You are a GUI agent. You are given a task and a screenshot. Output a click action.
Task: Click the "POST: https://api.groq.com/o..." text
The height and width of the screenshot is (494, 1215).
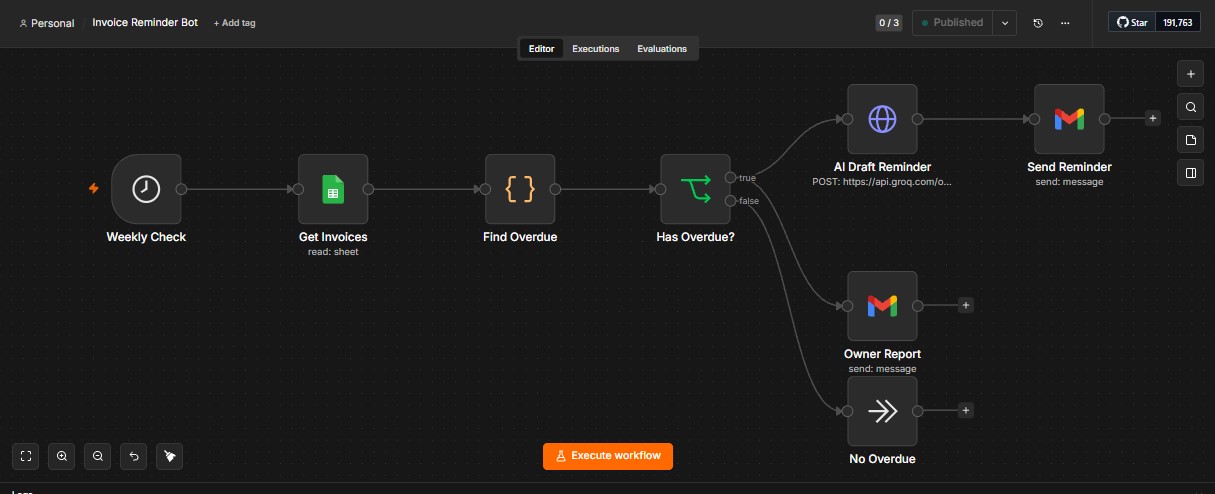coord(882,182)
